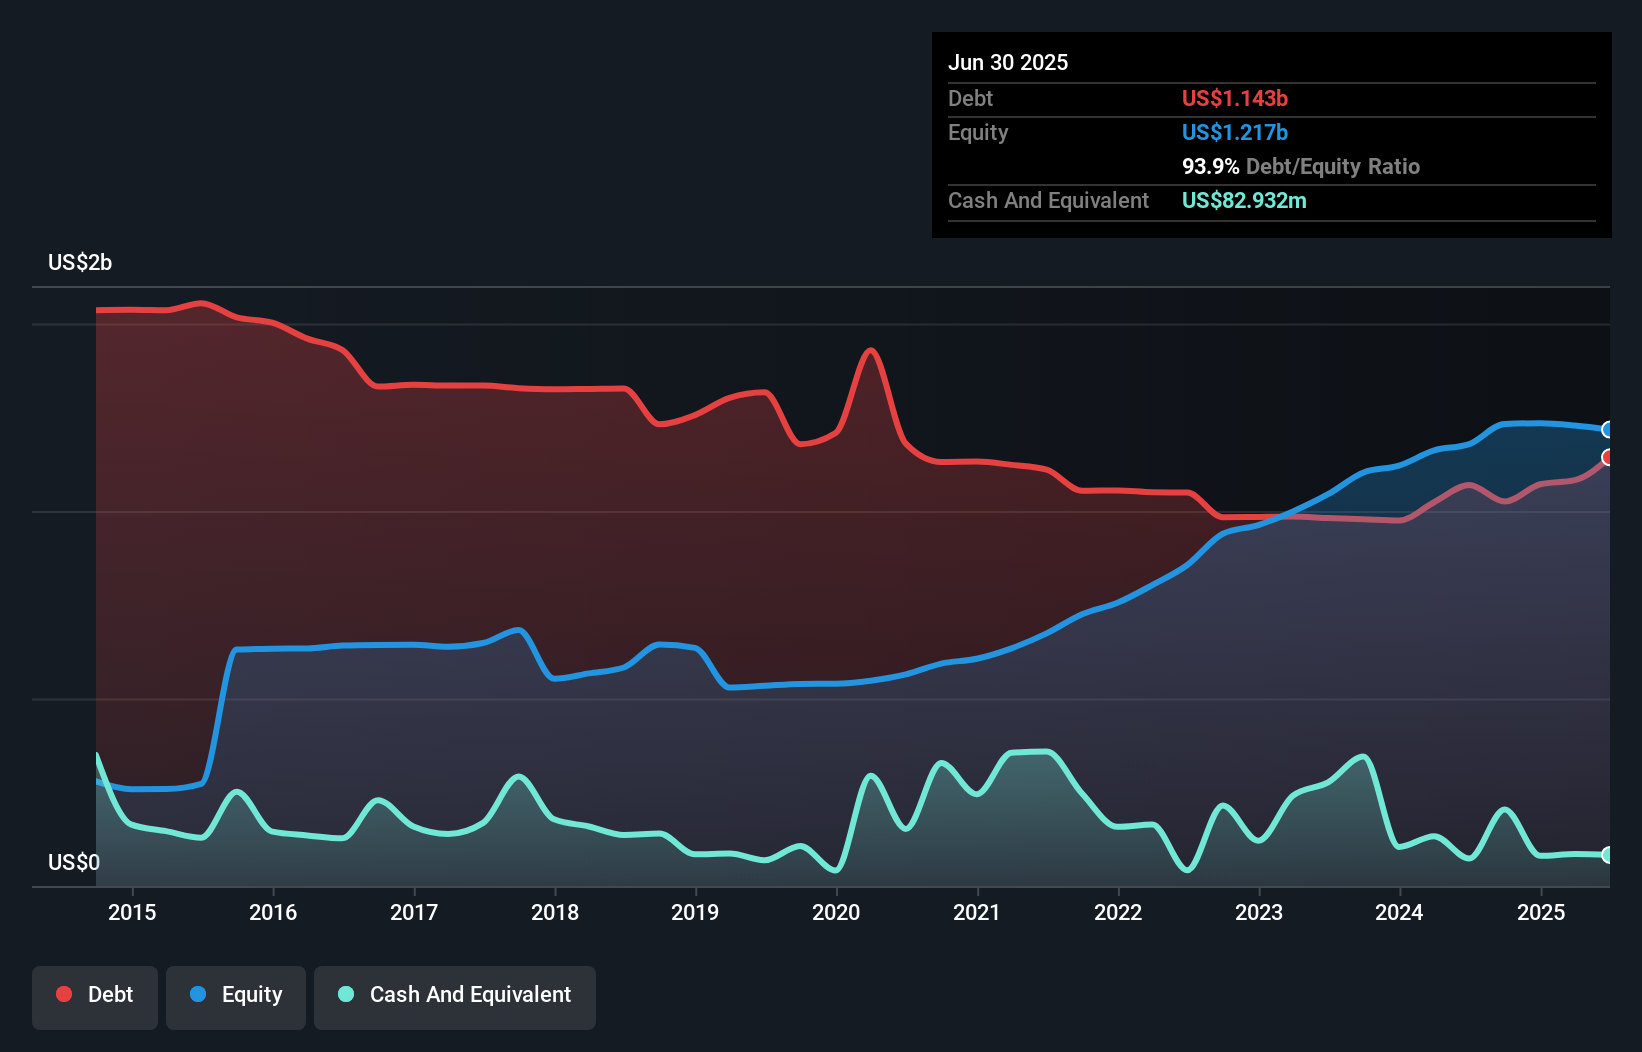
Task: Toggle the Debt series legend button
Action: tap(95, 997)
